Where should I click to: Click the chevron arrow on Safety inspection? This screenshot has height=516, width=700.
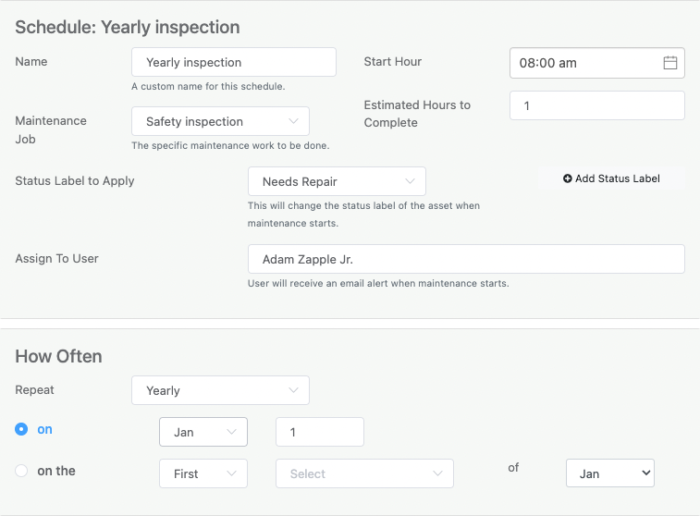coord(293,122)
